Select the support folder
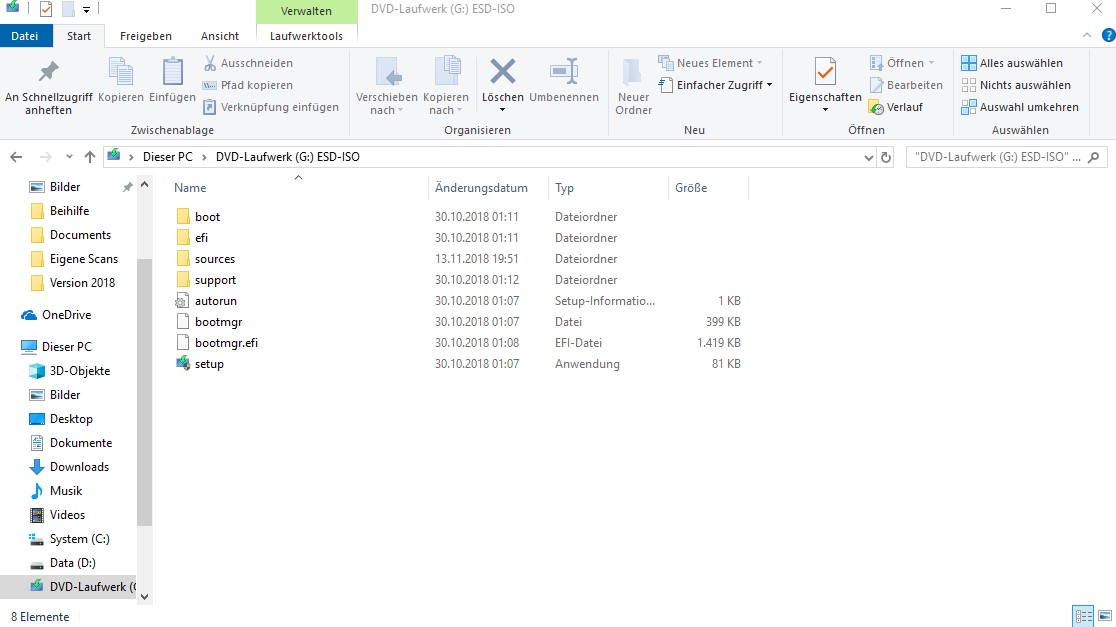This screenshot has width=1116, height=627. click(215, 280)
